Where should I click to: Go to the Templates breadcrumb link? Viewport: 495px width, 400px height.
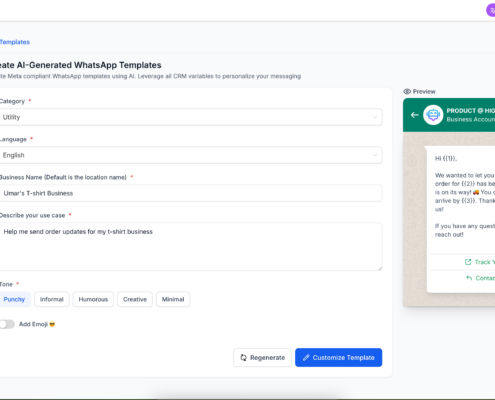point(15,42)
